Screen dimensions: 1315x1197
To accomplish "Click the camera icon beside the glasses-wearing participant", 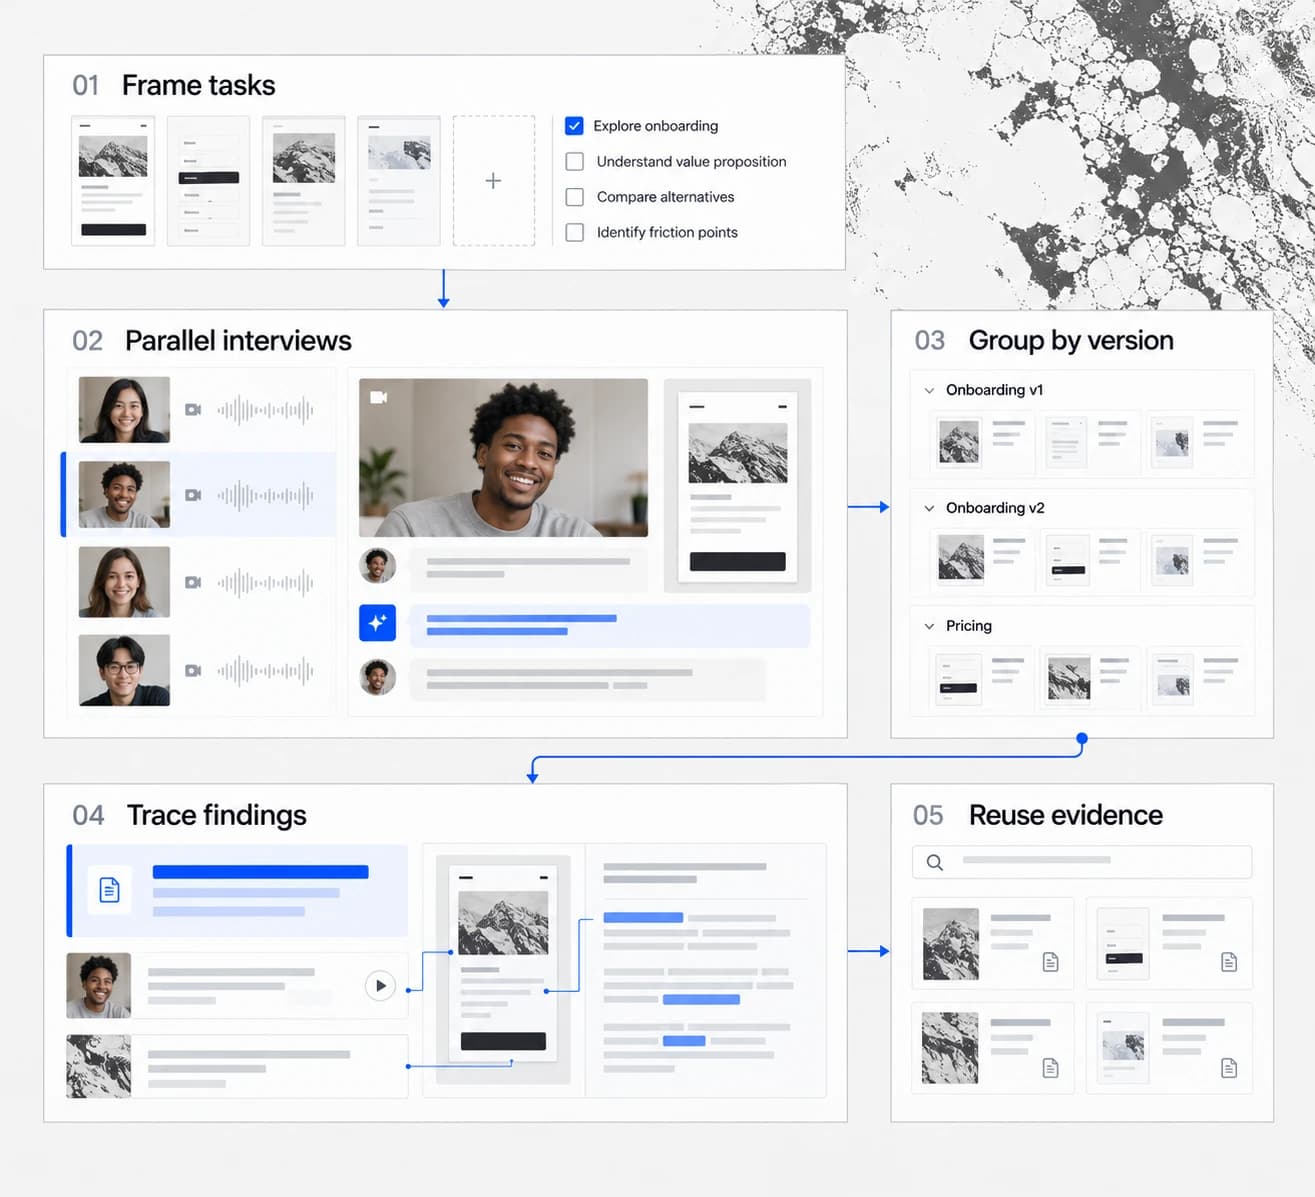I will tap(193, 670).
